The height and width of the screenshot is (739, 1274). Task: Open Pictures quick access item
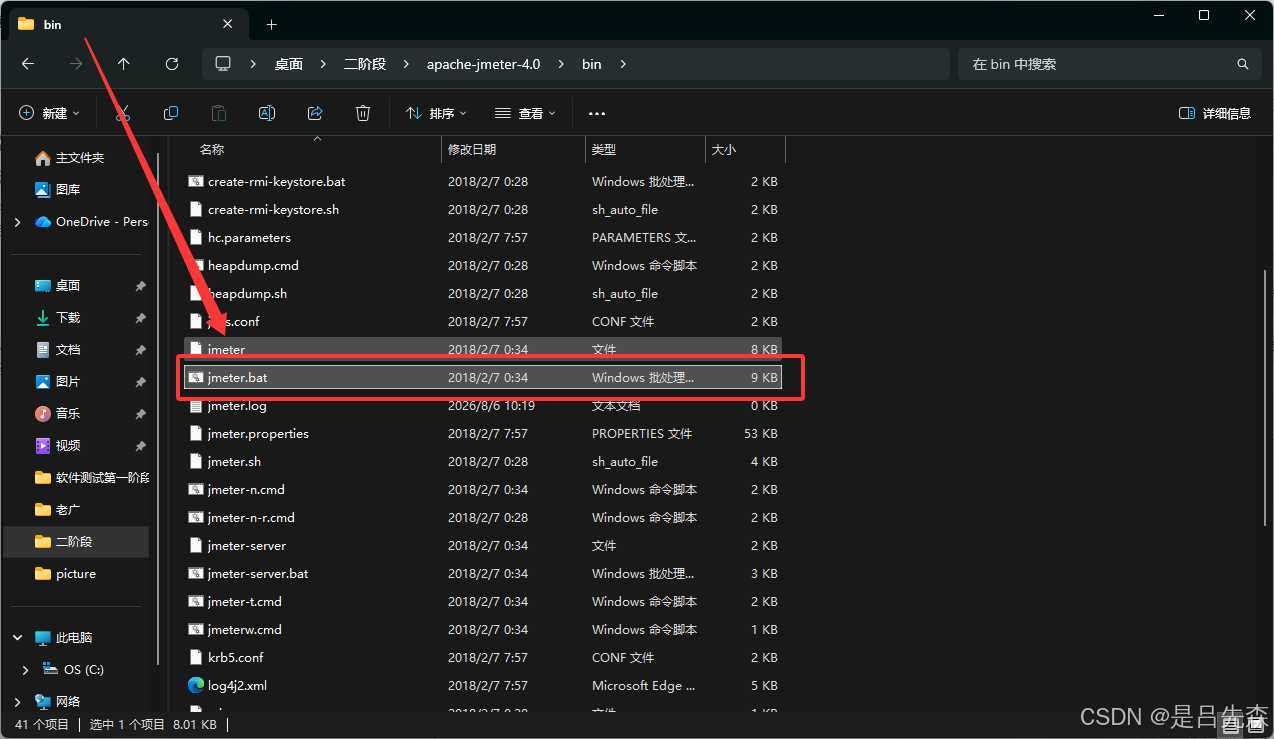[78, 382]
